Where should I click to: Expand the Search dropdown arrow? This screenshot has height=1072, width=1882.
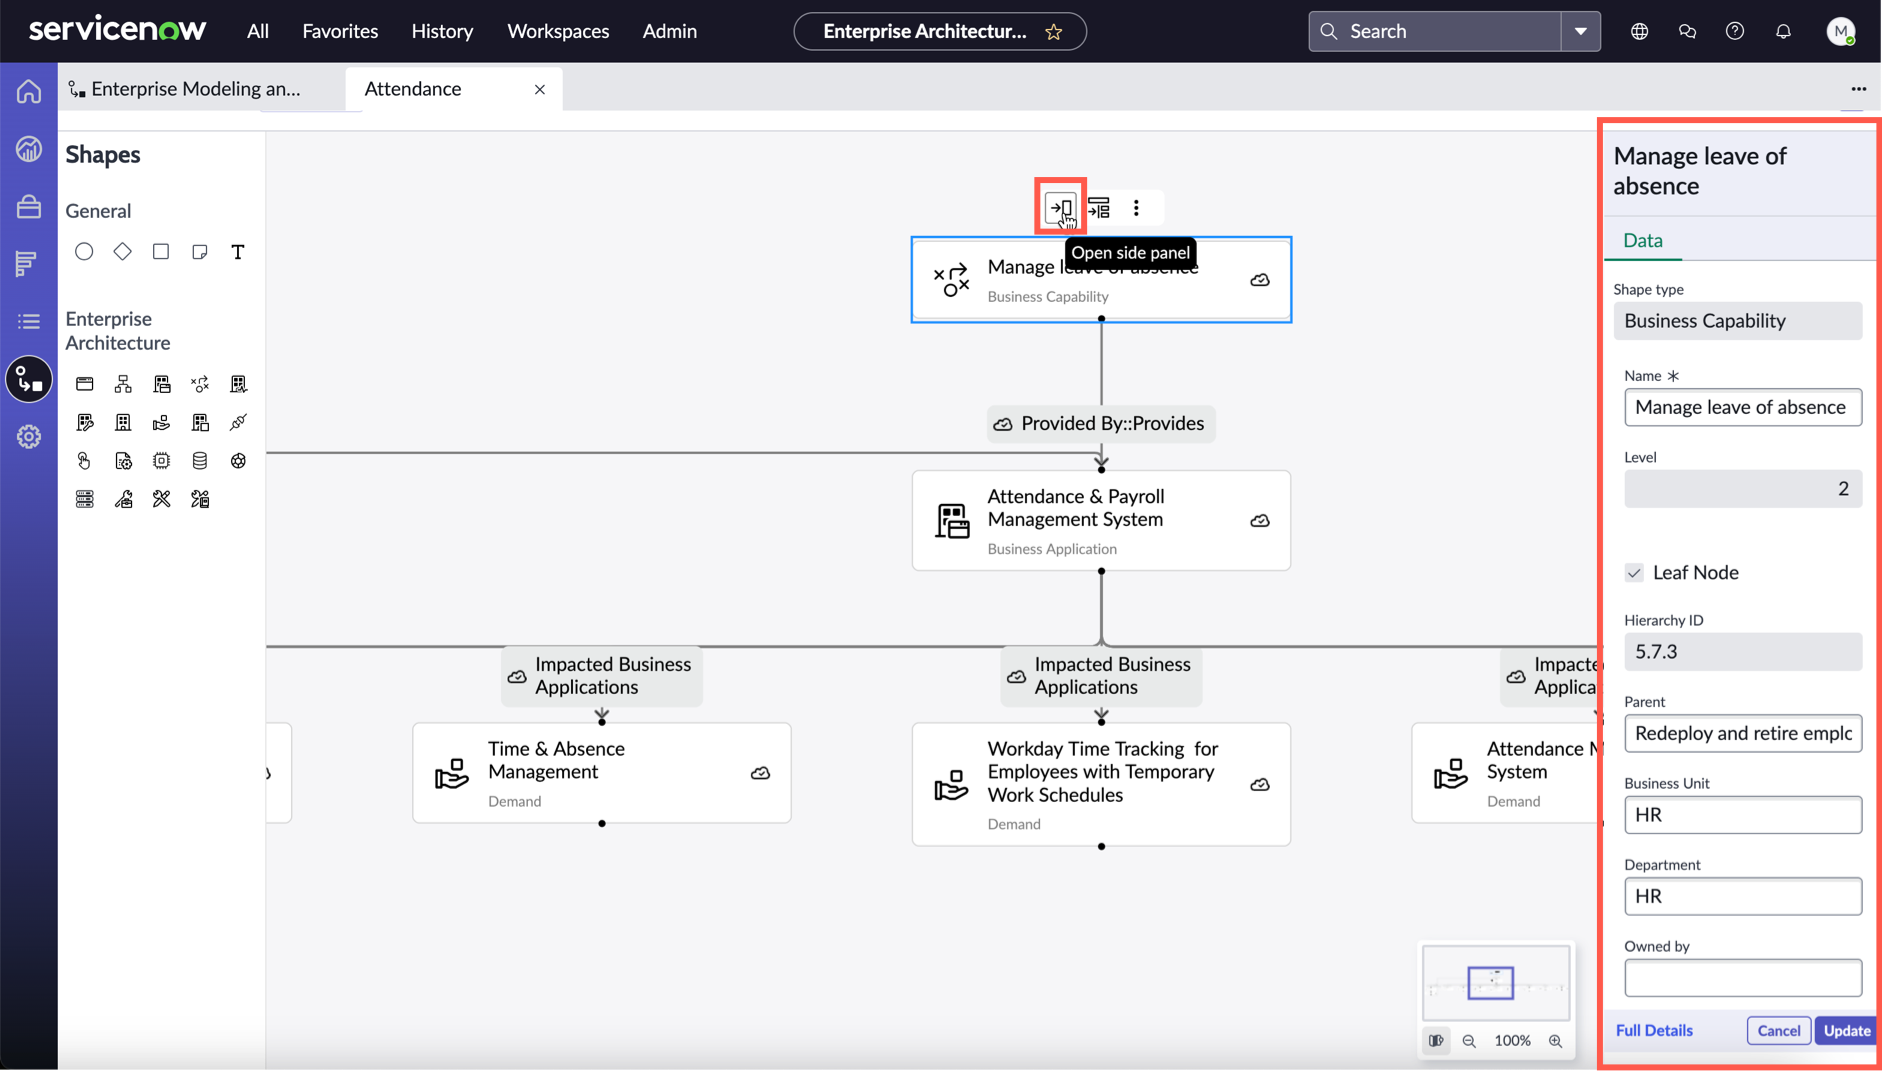tap(1580, 31)
